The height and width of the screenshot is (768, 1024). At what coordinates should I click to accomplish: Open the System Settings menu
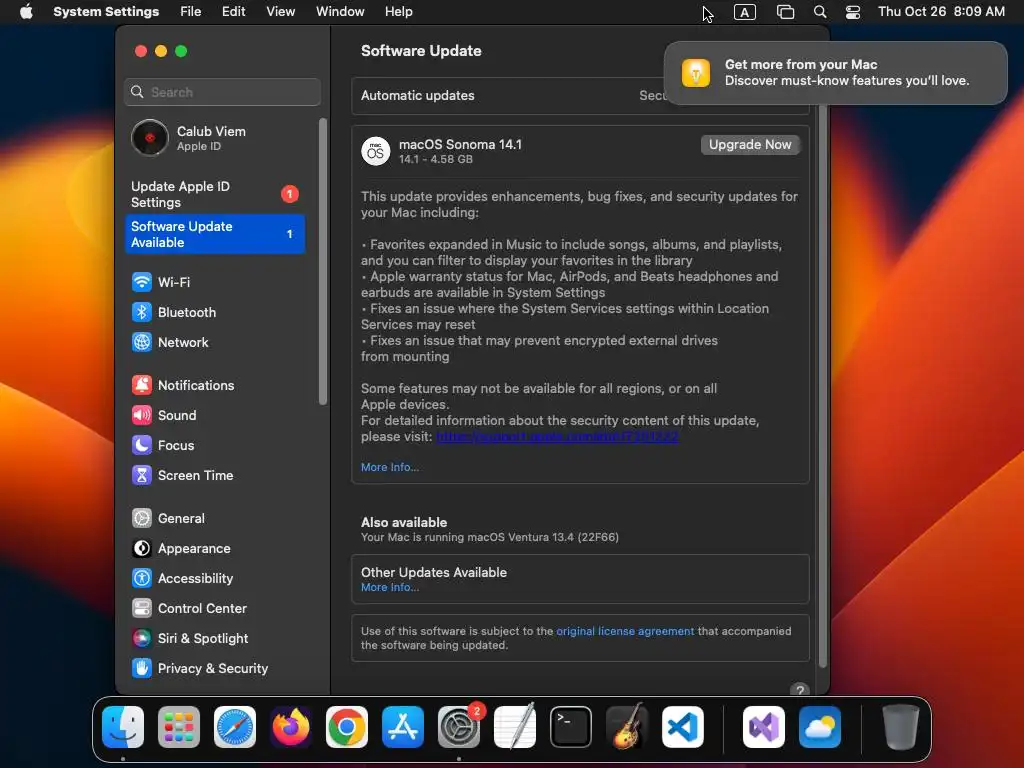click(106, 12)
